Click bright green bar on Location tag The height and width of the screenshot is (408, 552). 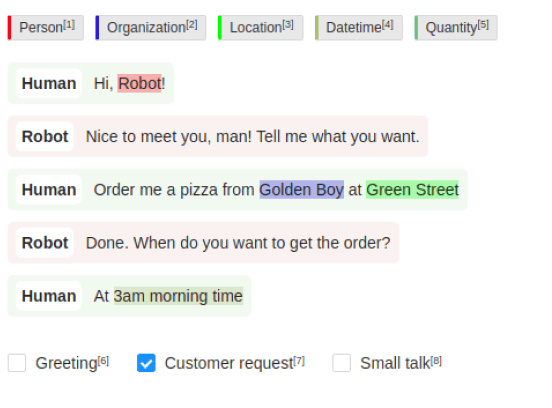[x=220, y=27]
